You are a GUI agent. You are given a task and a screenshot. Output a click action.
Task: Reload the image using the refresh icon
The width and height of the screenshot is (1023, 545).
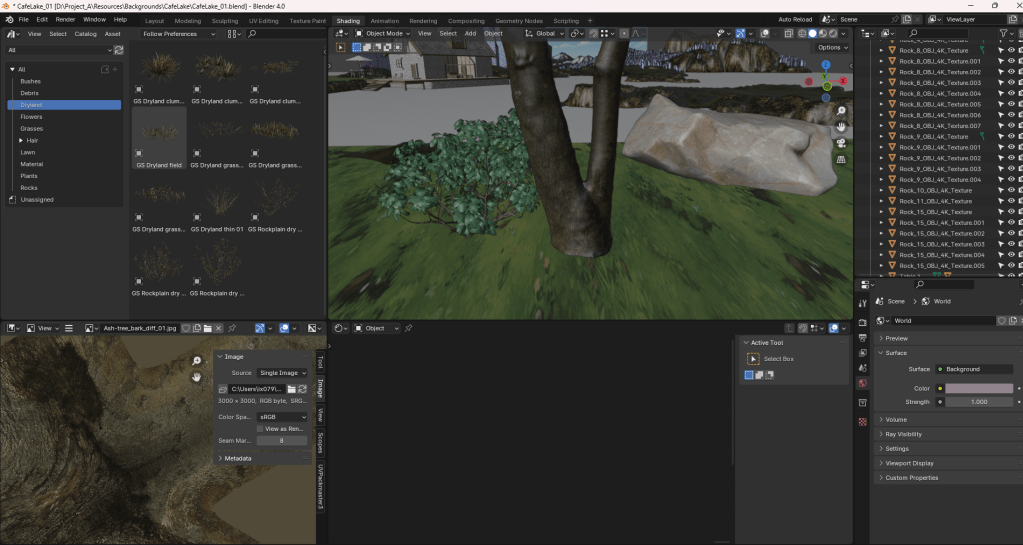click(x=302, y=388)
